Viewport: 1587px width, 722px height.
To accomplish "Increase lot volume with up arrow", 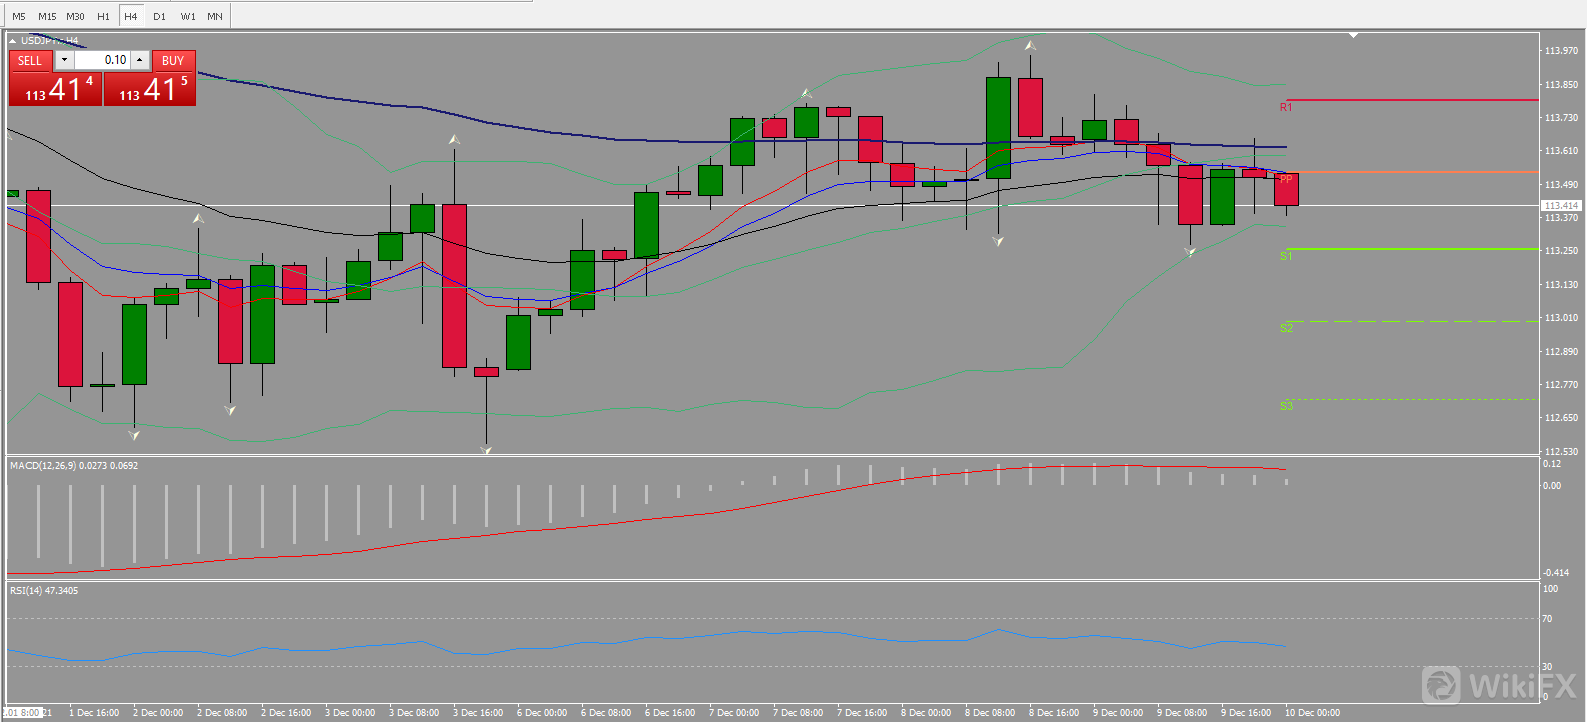I will click(x=140, y=60).
